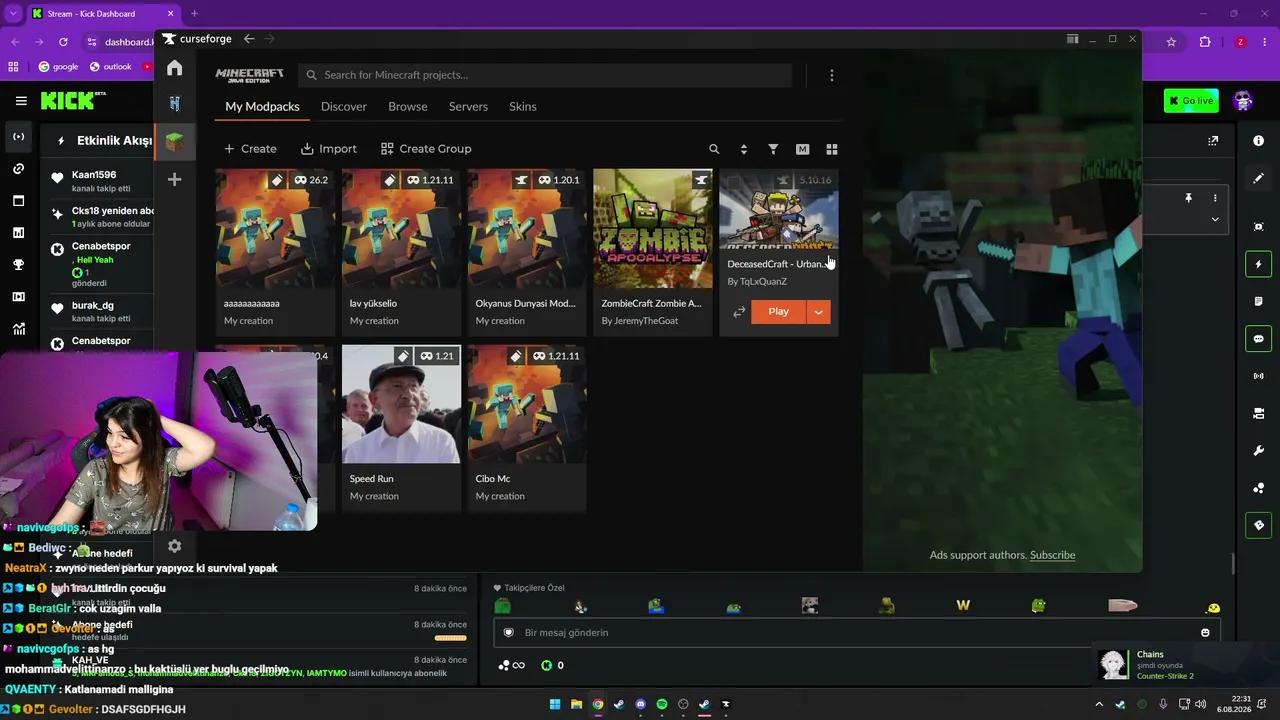Open the three-dot options menu in CurseForge

tap(831, 75)
